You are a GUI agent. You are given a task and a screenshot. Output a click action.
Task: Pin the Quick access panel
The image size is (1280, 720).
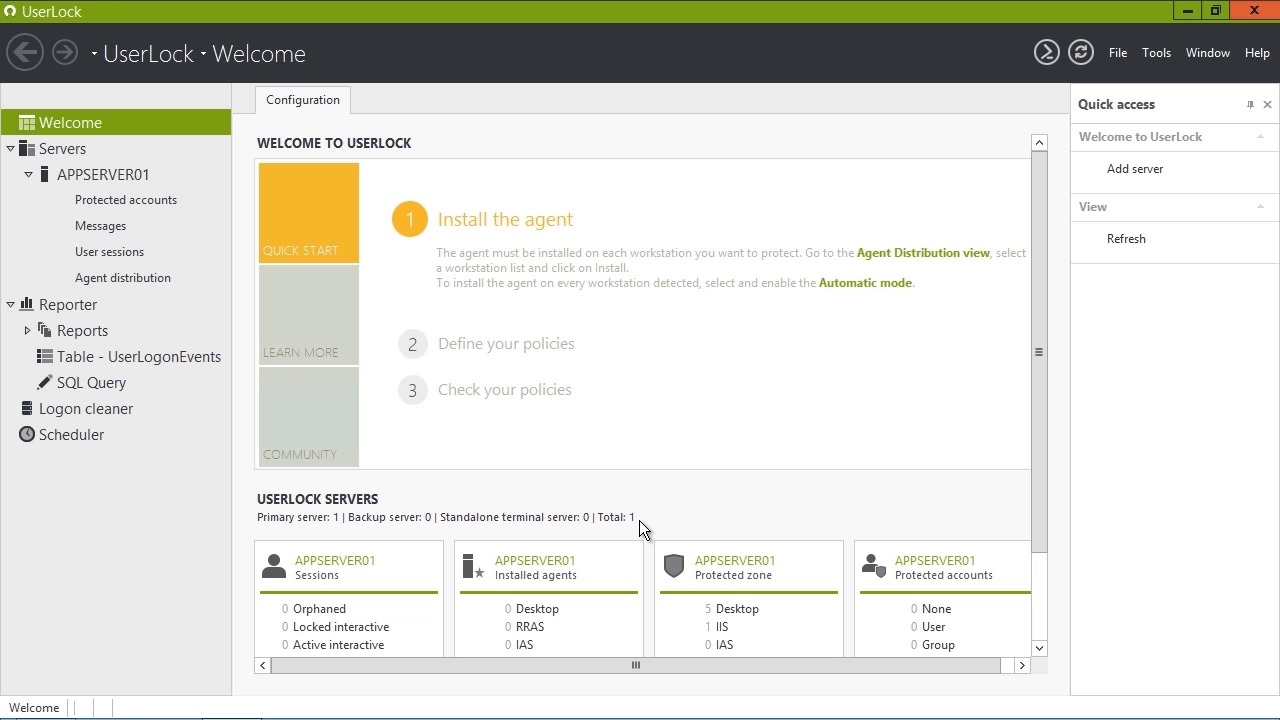pyautogui.click(x=1250, y=105)
